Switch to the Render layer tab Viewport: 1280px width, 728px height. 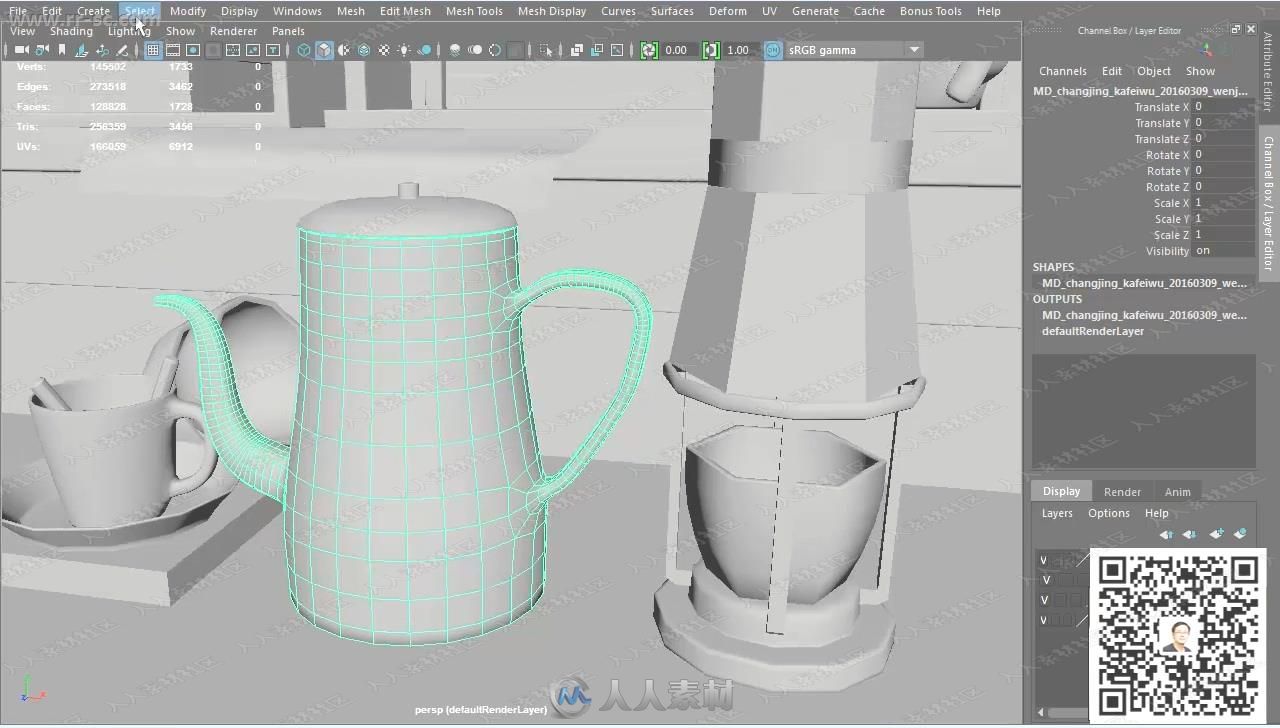[x=1122, y=491]
